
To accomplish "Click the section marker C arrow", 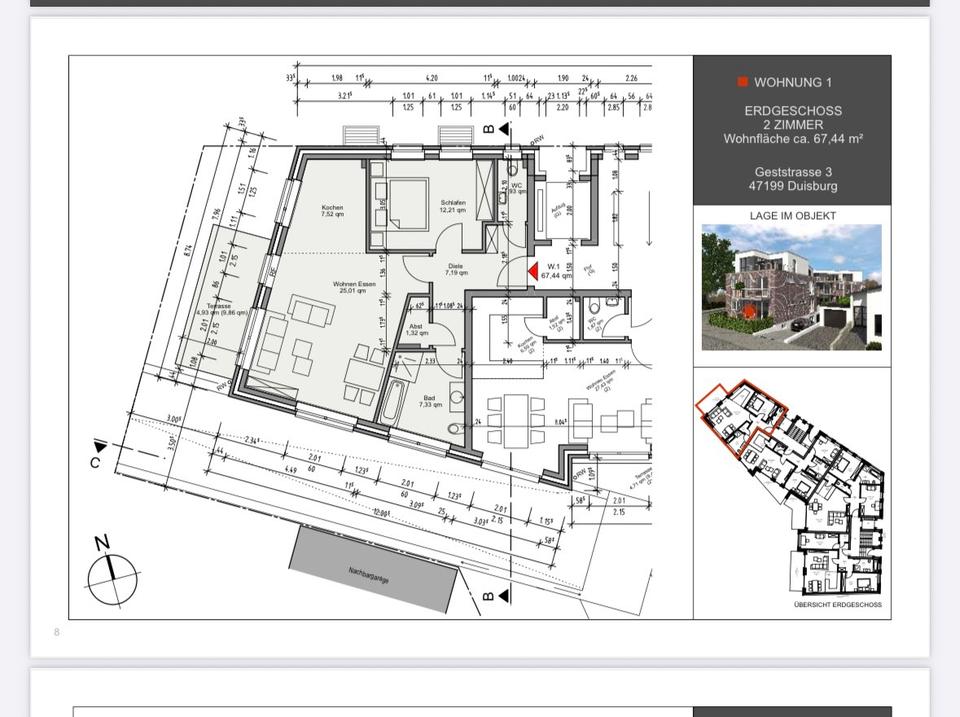I will pyautogui.click(x=98, y=447).
